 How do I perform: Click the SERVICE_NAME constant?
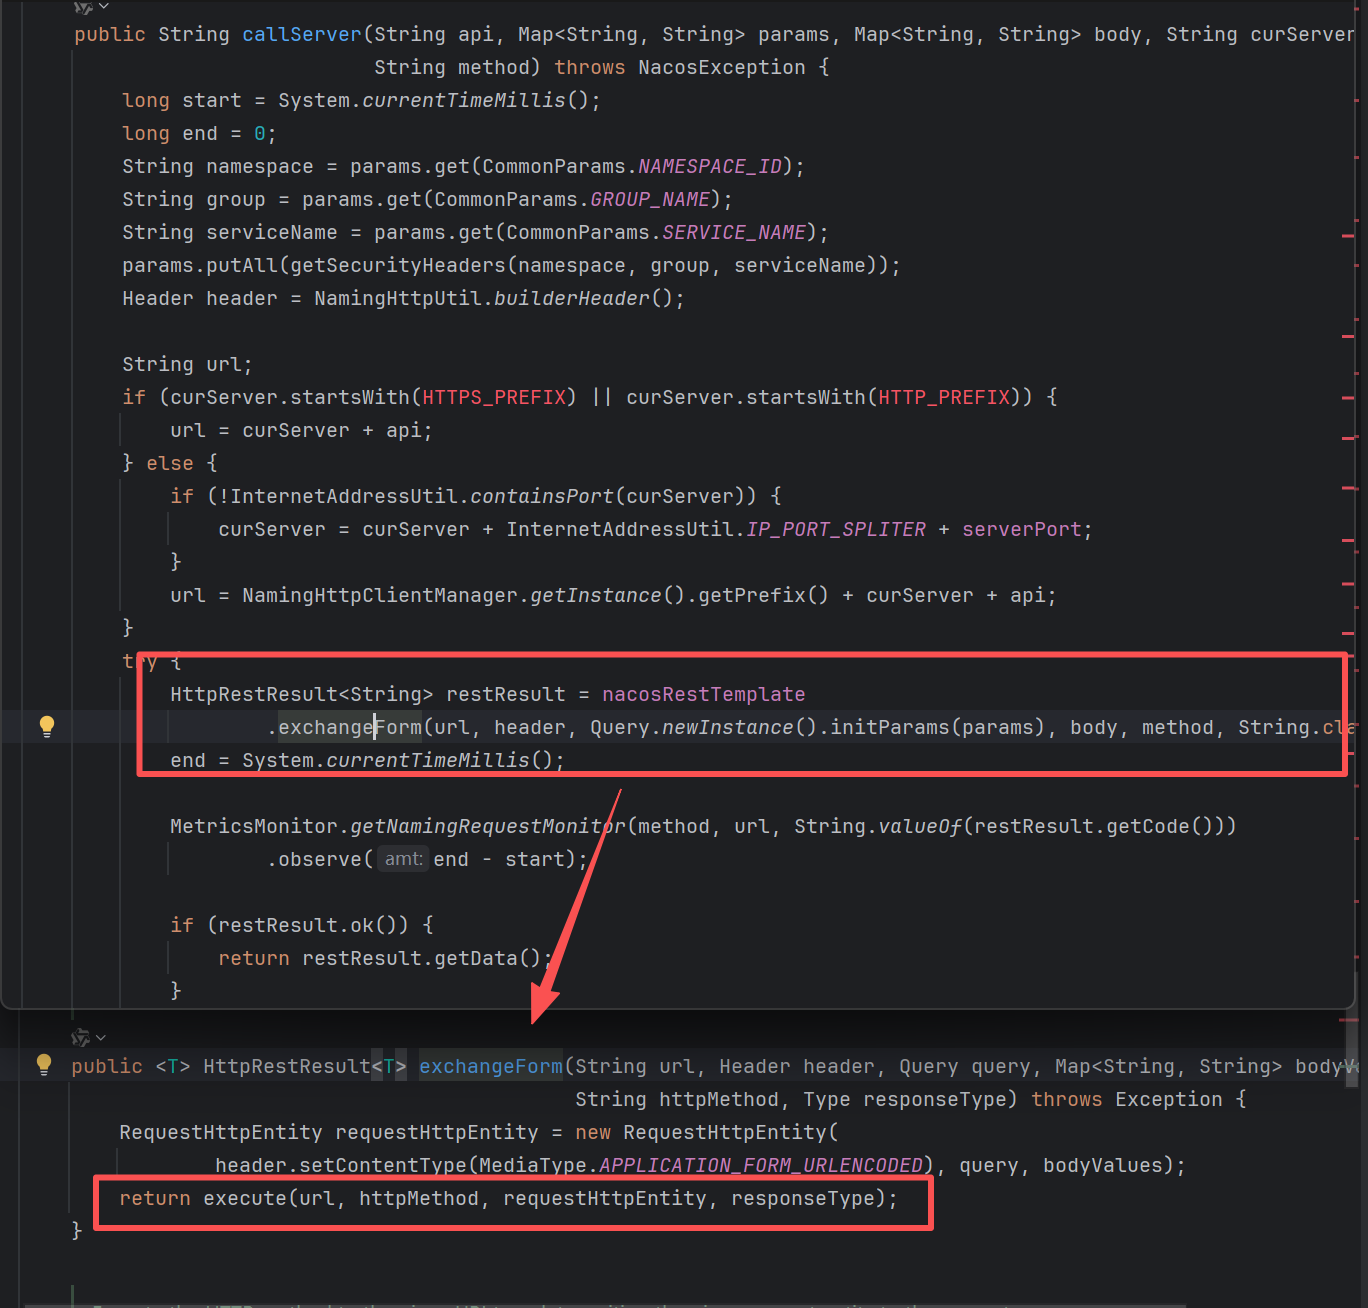pyautogui.click(x=734, y=232)
